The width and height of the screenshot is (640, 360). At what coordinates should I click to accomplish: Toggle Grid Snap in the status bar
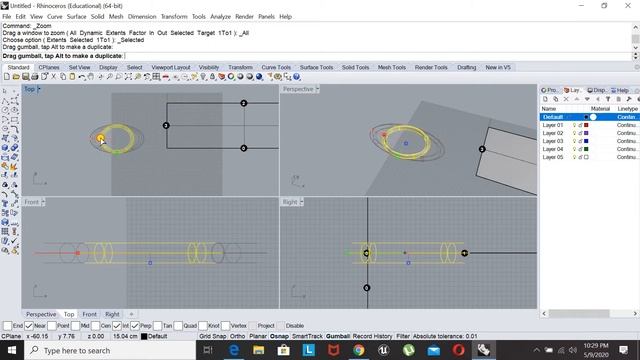pyautogui.click(x=212, y=336)
